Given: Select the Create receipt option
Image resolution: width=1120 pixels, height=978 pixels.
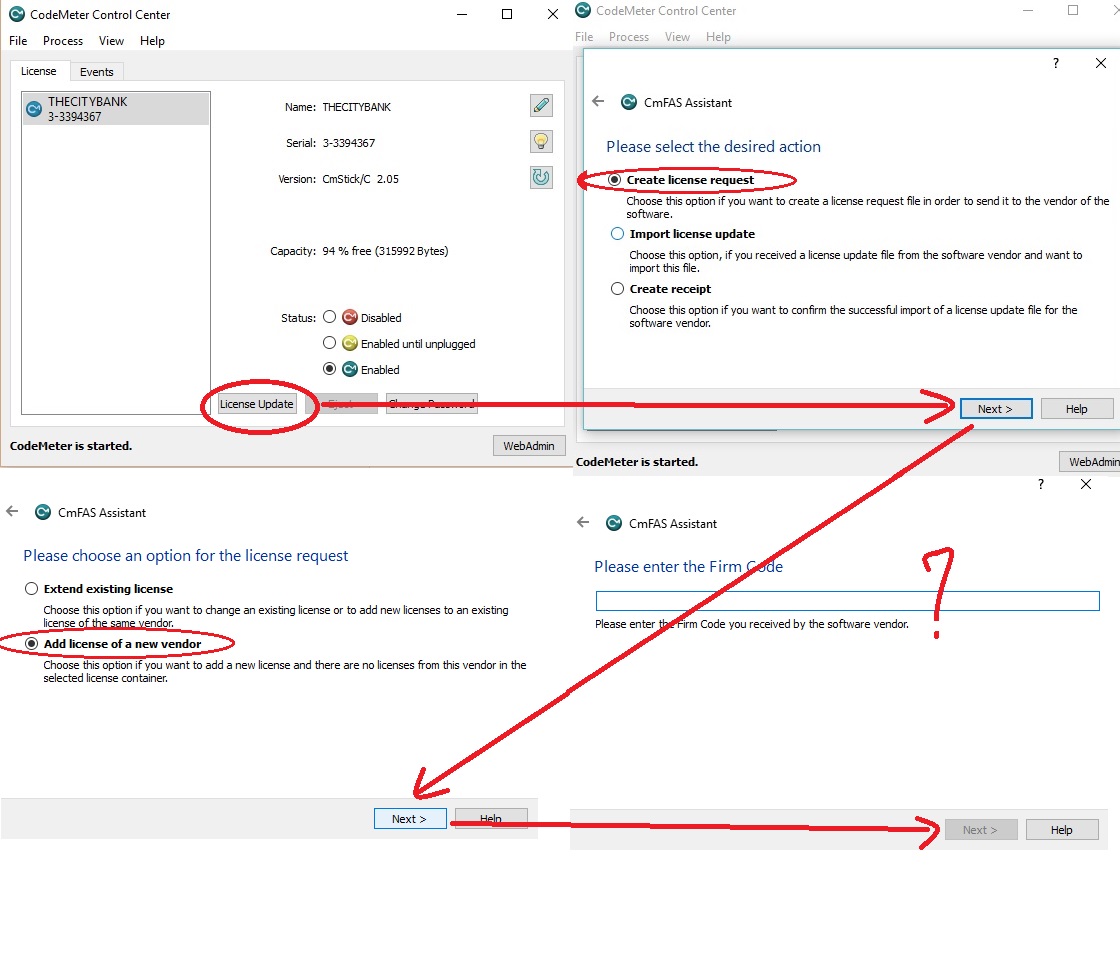Looking at the screenshot, I should [617, 289].
